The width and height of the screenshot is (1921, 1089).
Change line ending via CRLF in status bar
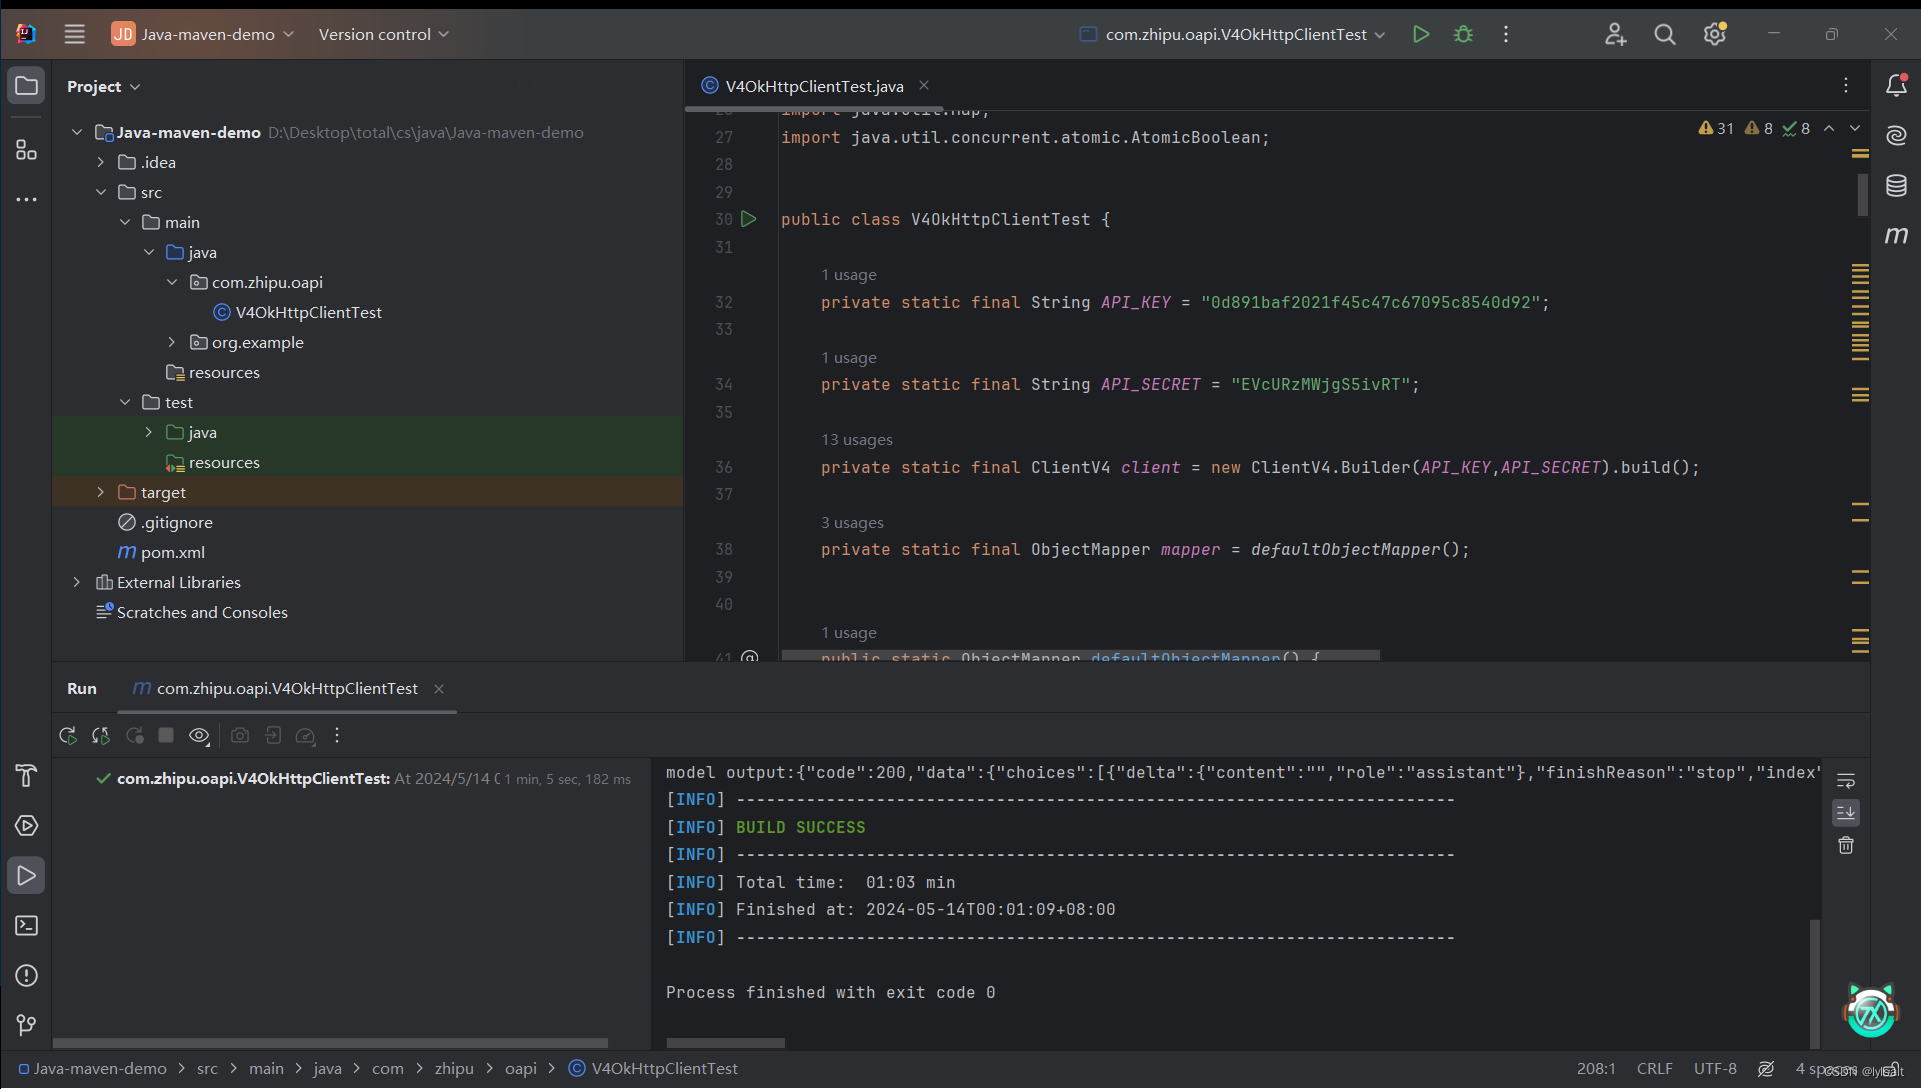[x=1654, y=1068]
